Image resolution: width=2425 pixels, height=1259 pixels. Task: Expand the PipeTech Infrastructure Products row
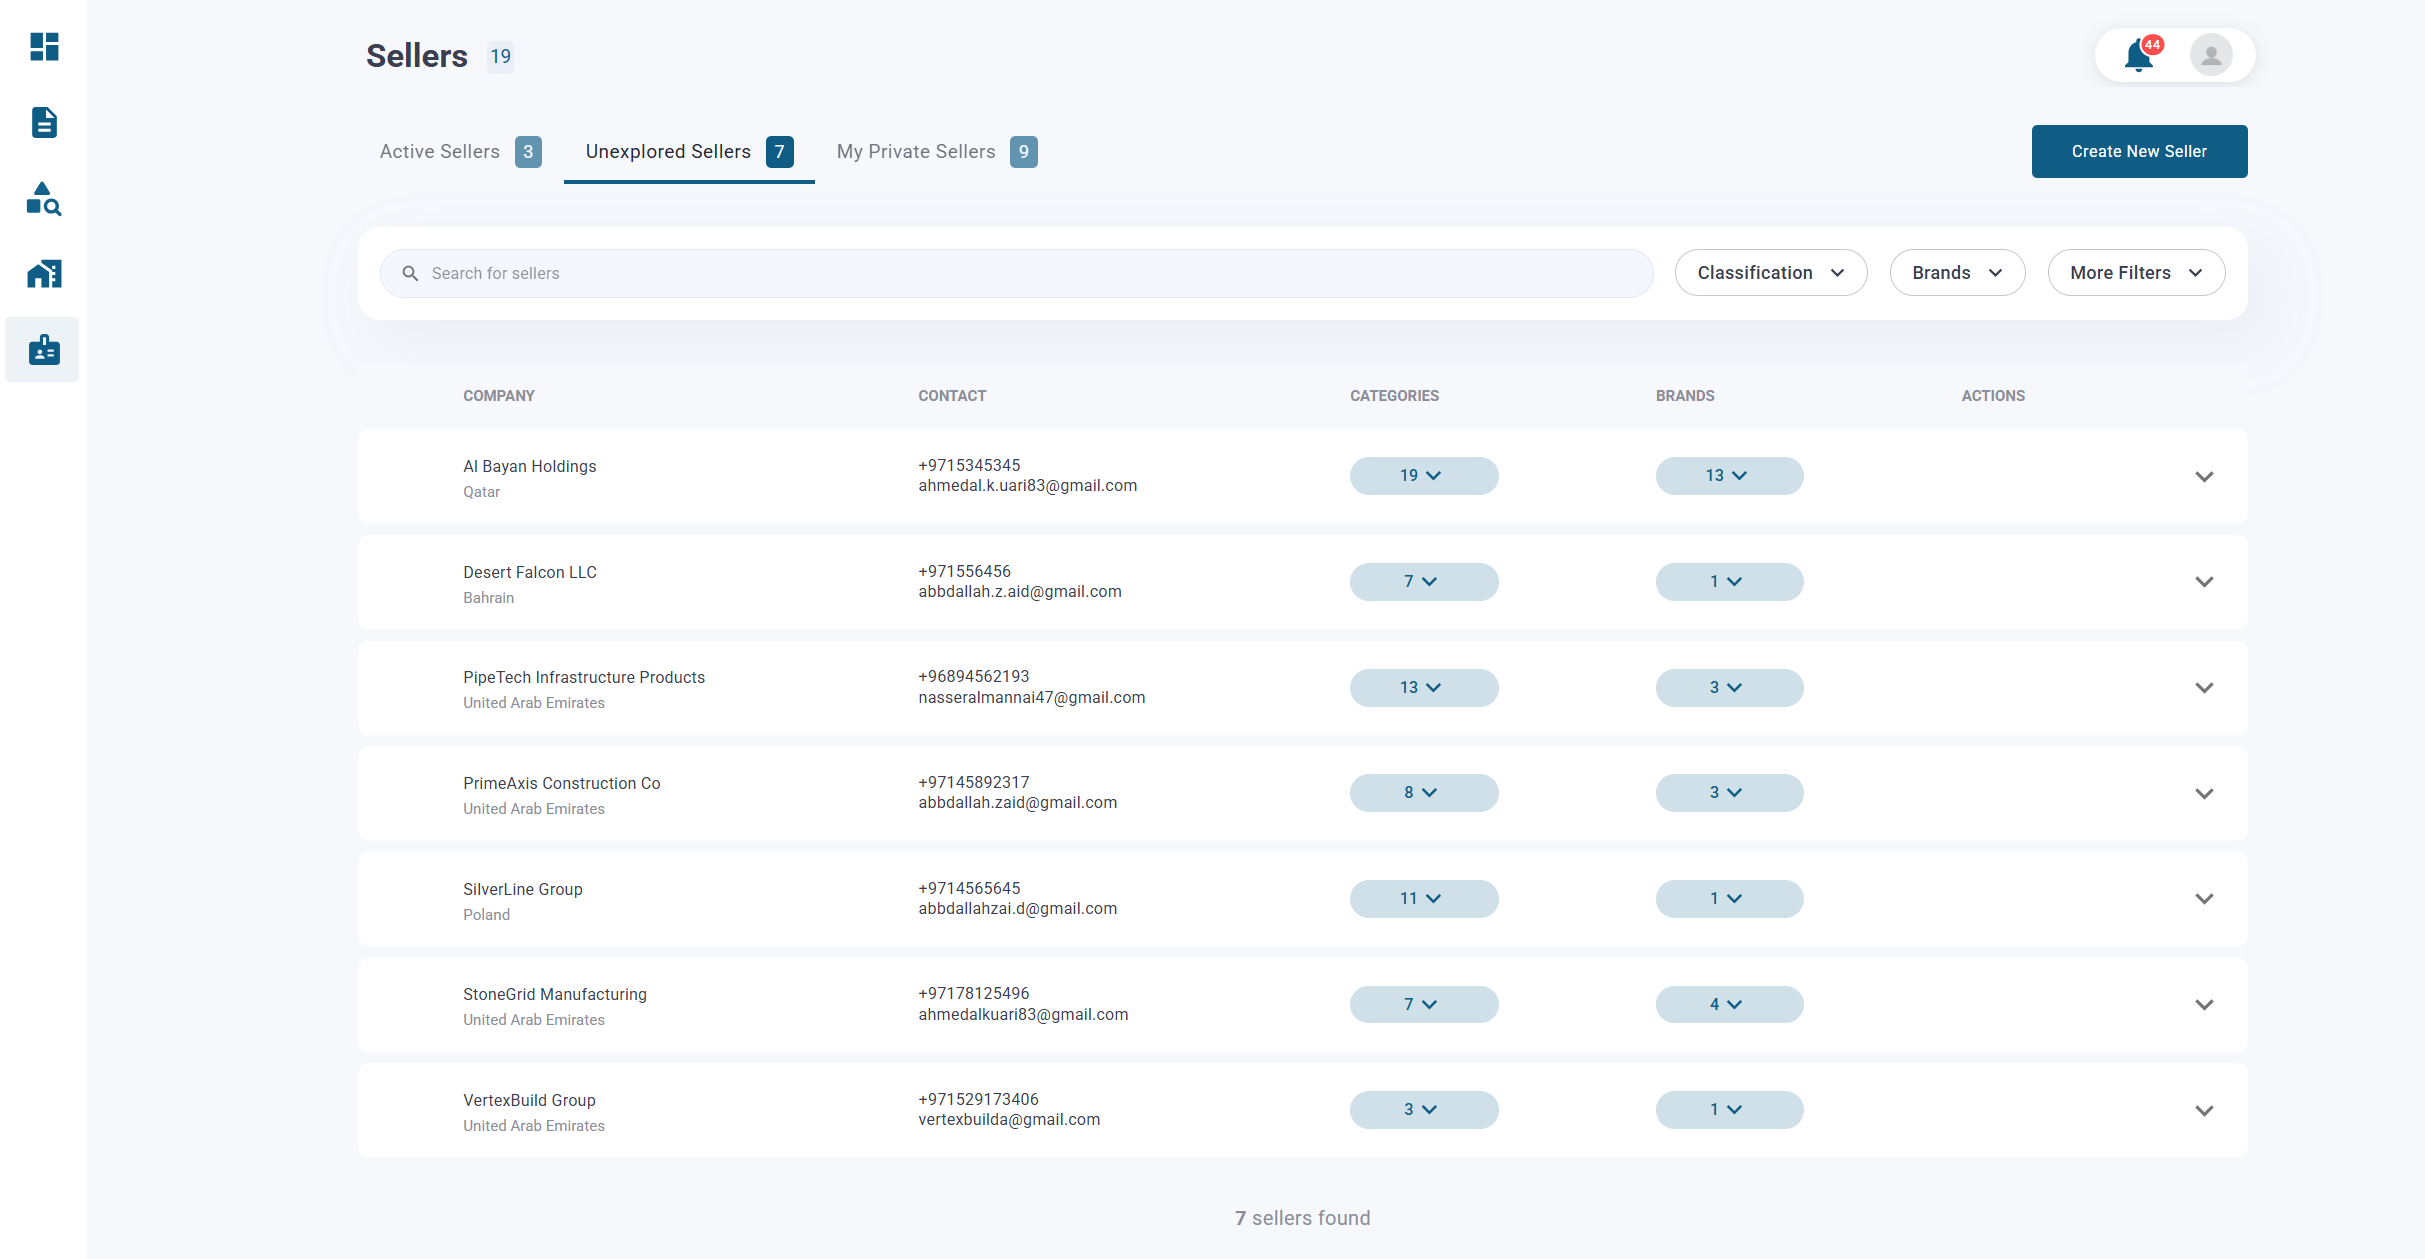[x=2205, y=688]
